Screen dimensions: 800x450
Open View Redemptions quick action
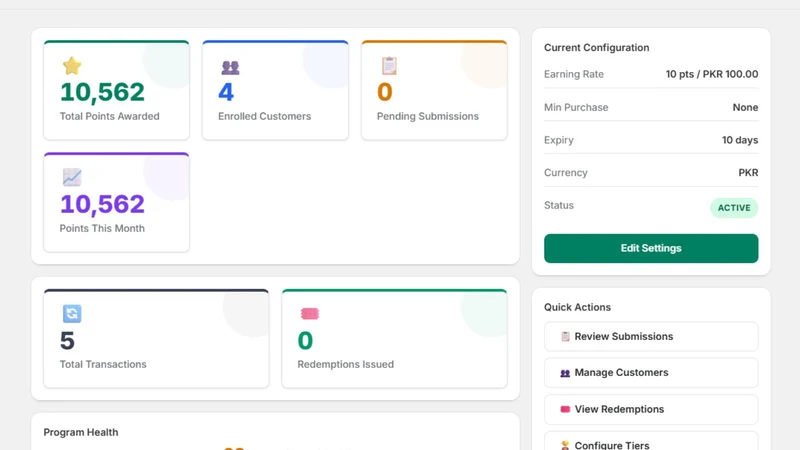(651, 409)
